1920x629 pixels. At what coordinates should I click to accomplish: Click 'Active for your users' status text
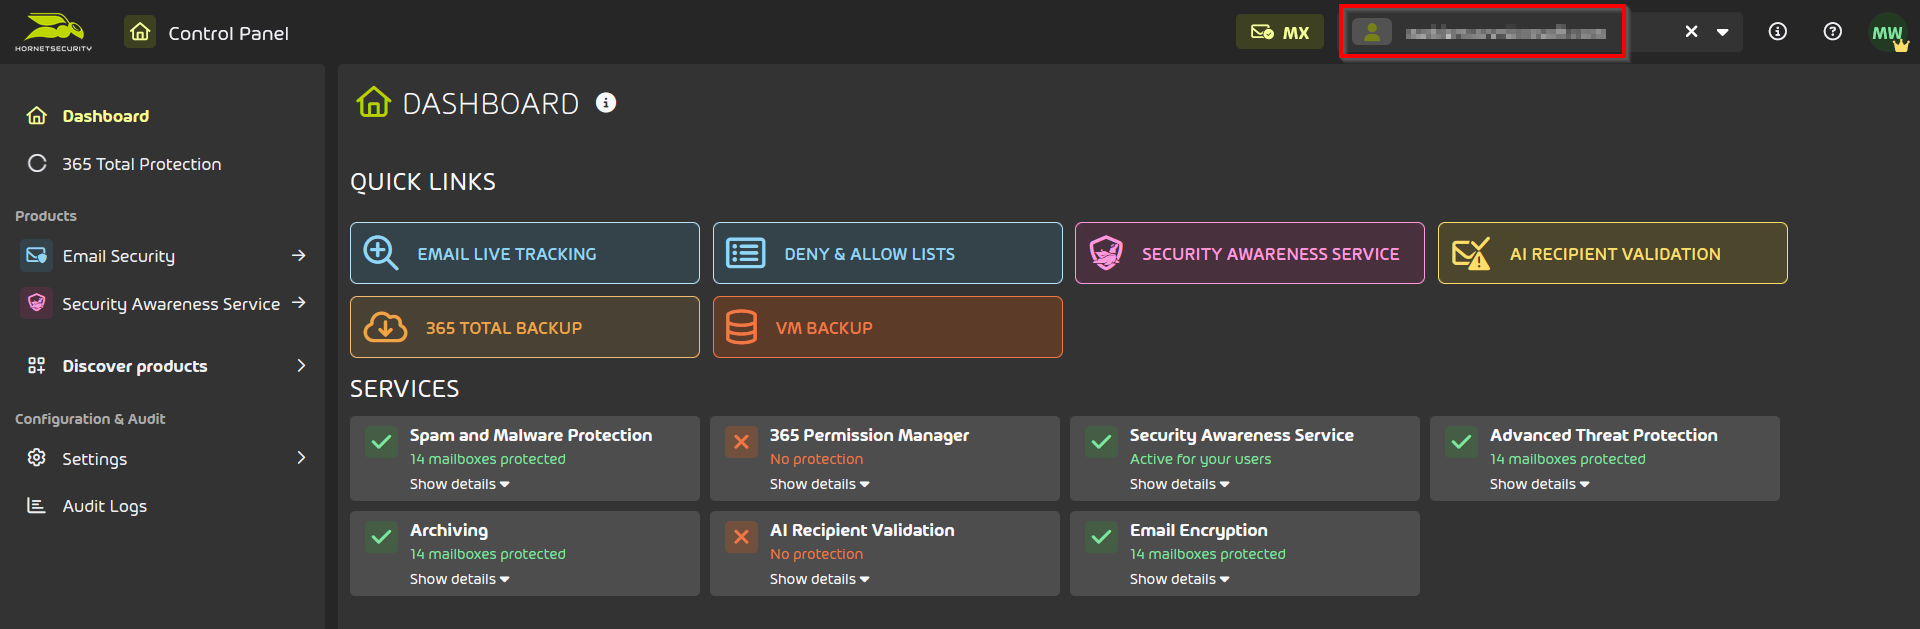coord(1201,459)
